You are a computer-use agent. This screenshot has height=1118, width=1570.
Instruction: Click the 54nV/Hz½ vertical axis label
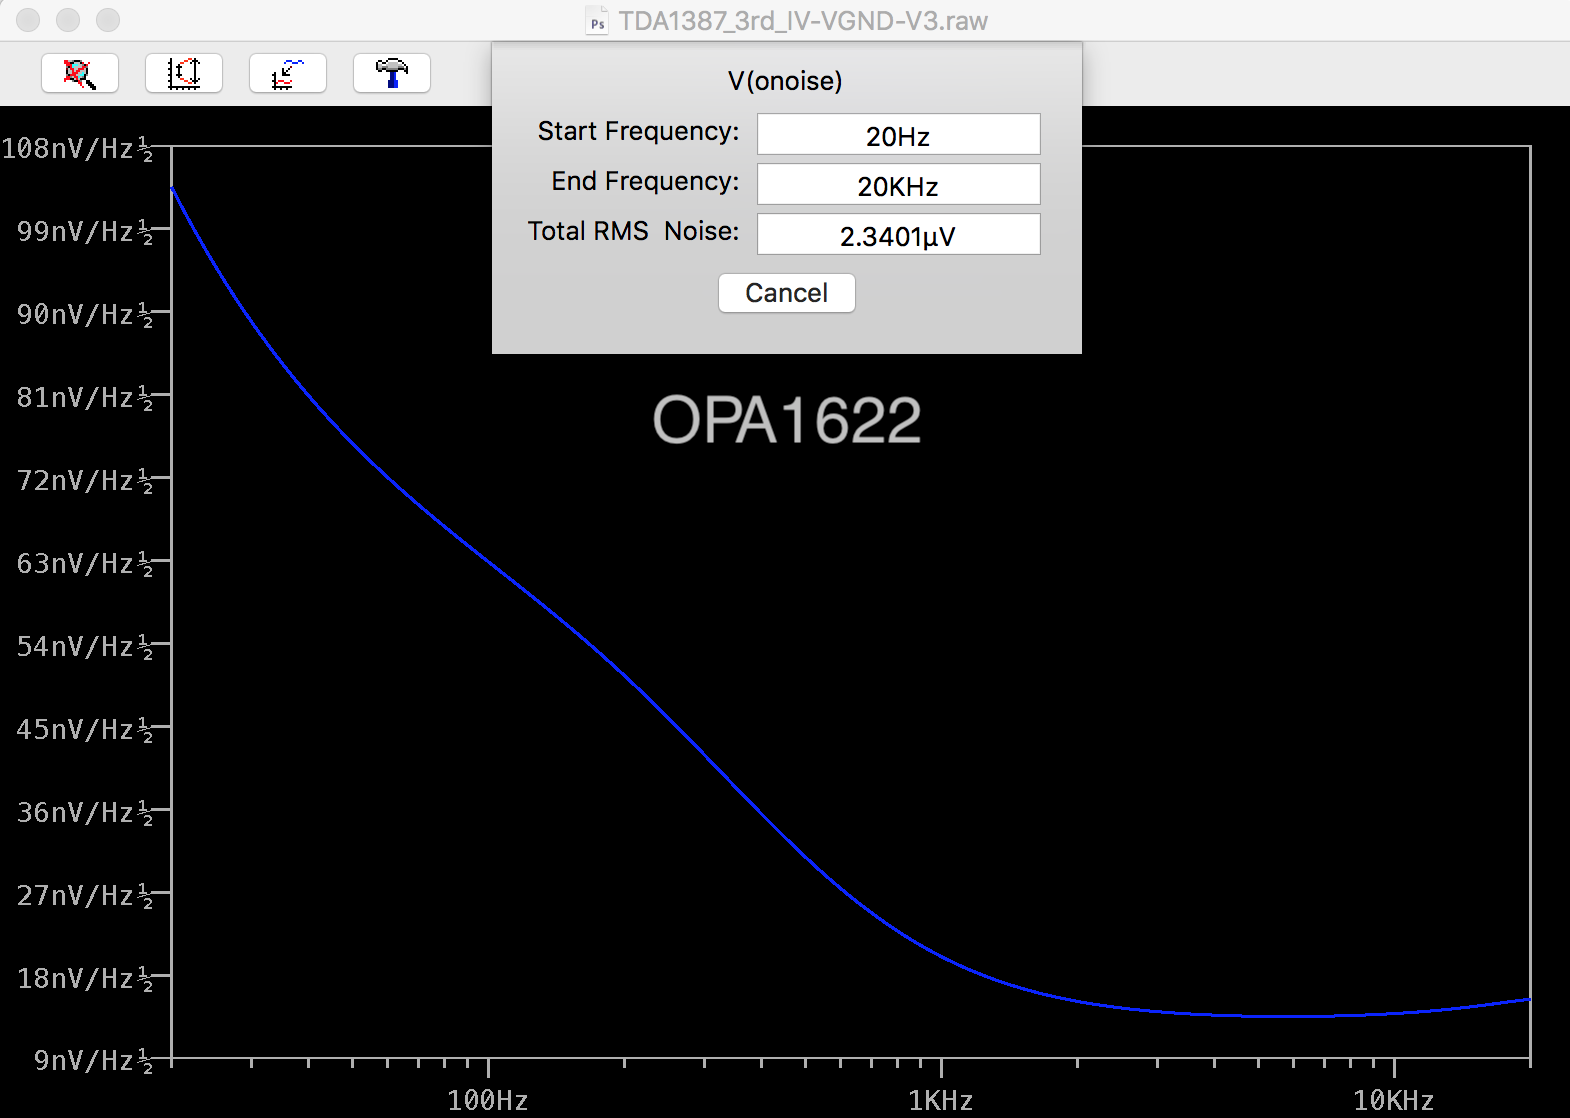pos(85,647)
